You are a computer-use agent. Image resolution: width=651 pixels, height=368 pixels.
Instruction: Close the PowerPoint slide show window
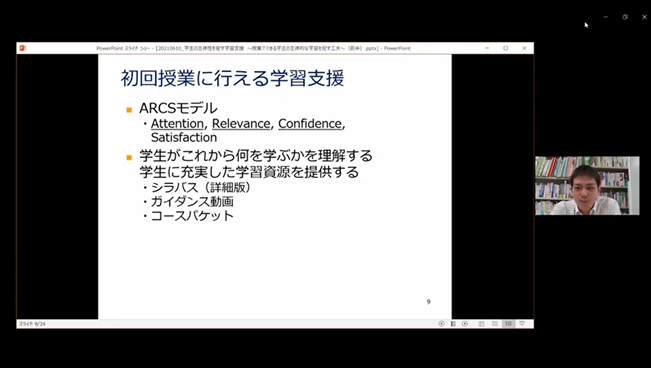pos(524,48)
